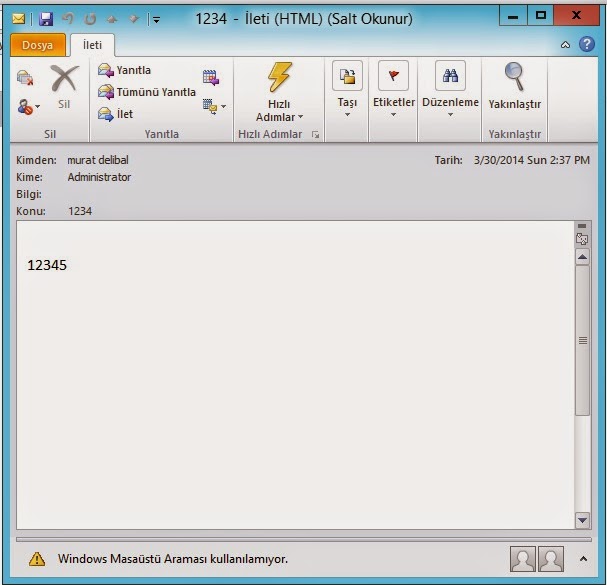The image size is (607, 585).
Task: Click the undo arrow in title bar
Action: (x=68, y=17)
